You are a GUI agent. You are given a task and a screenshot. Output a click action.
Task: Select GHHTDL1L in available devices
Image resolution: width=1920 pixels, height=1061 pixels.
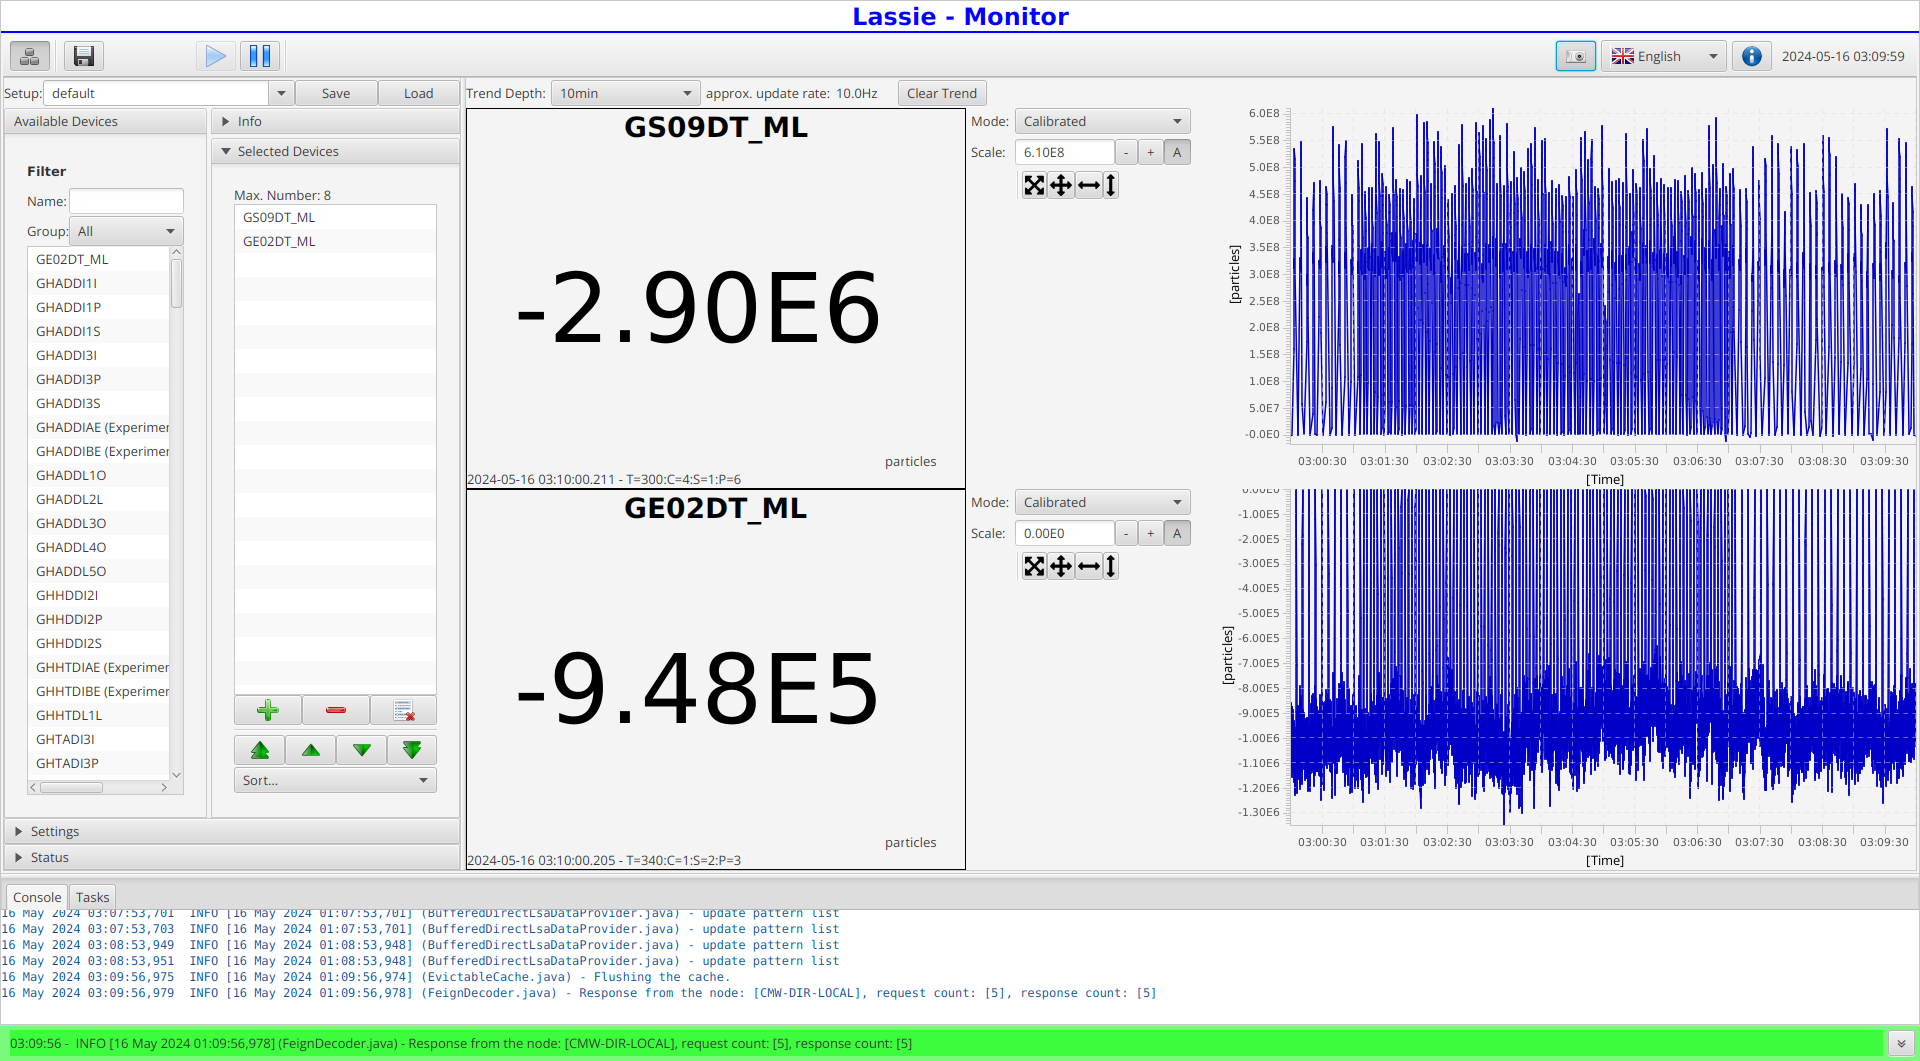[x=99, y=715]
